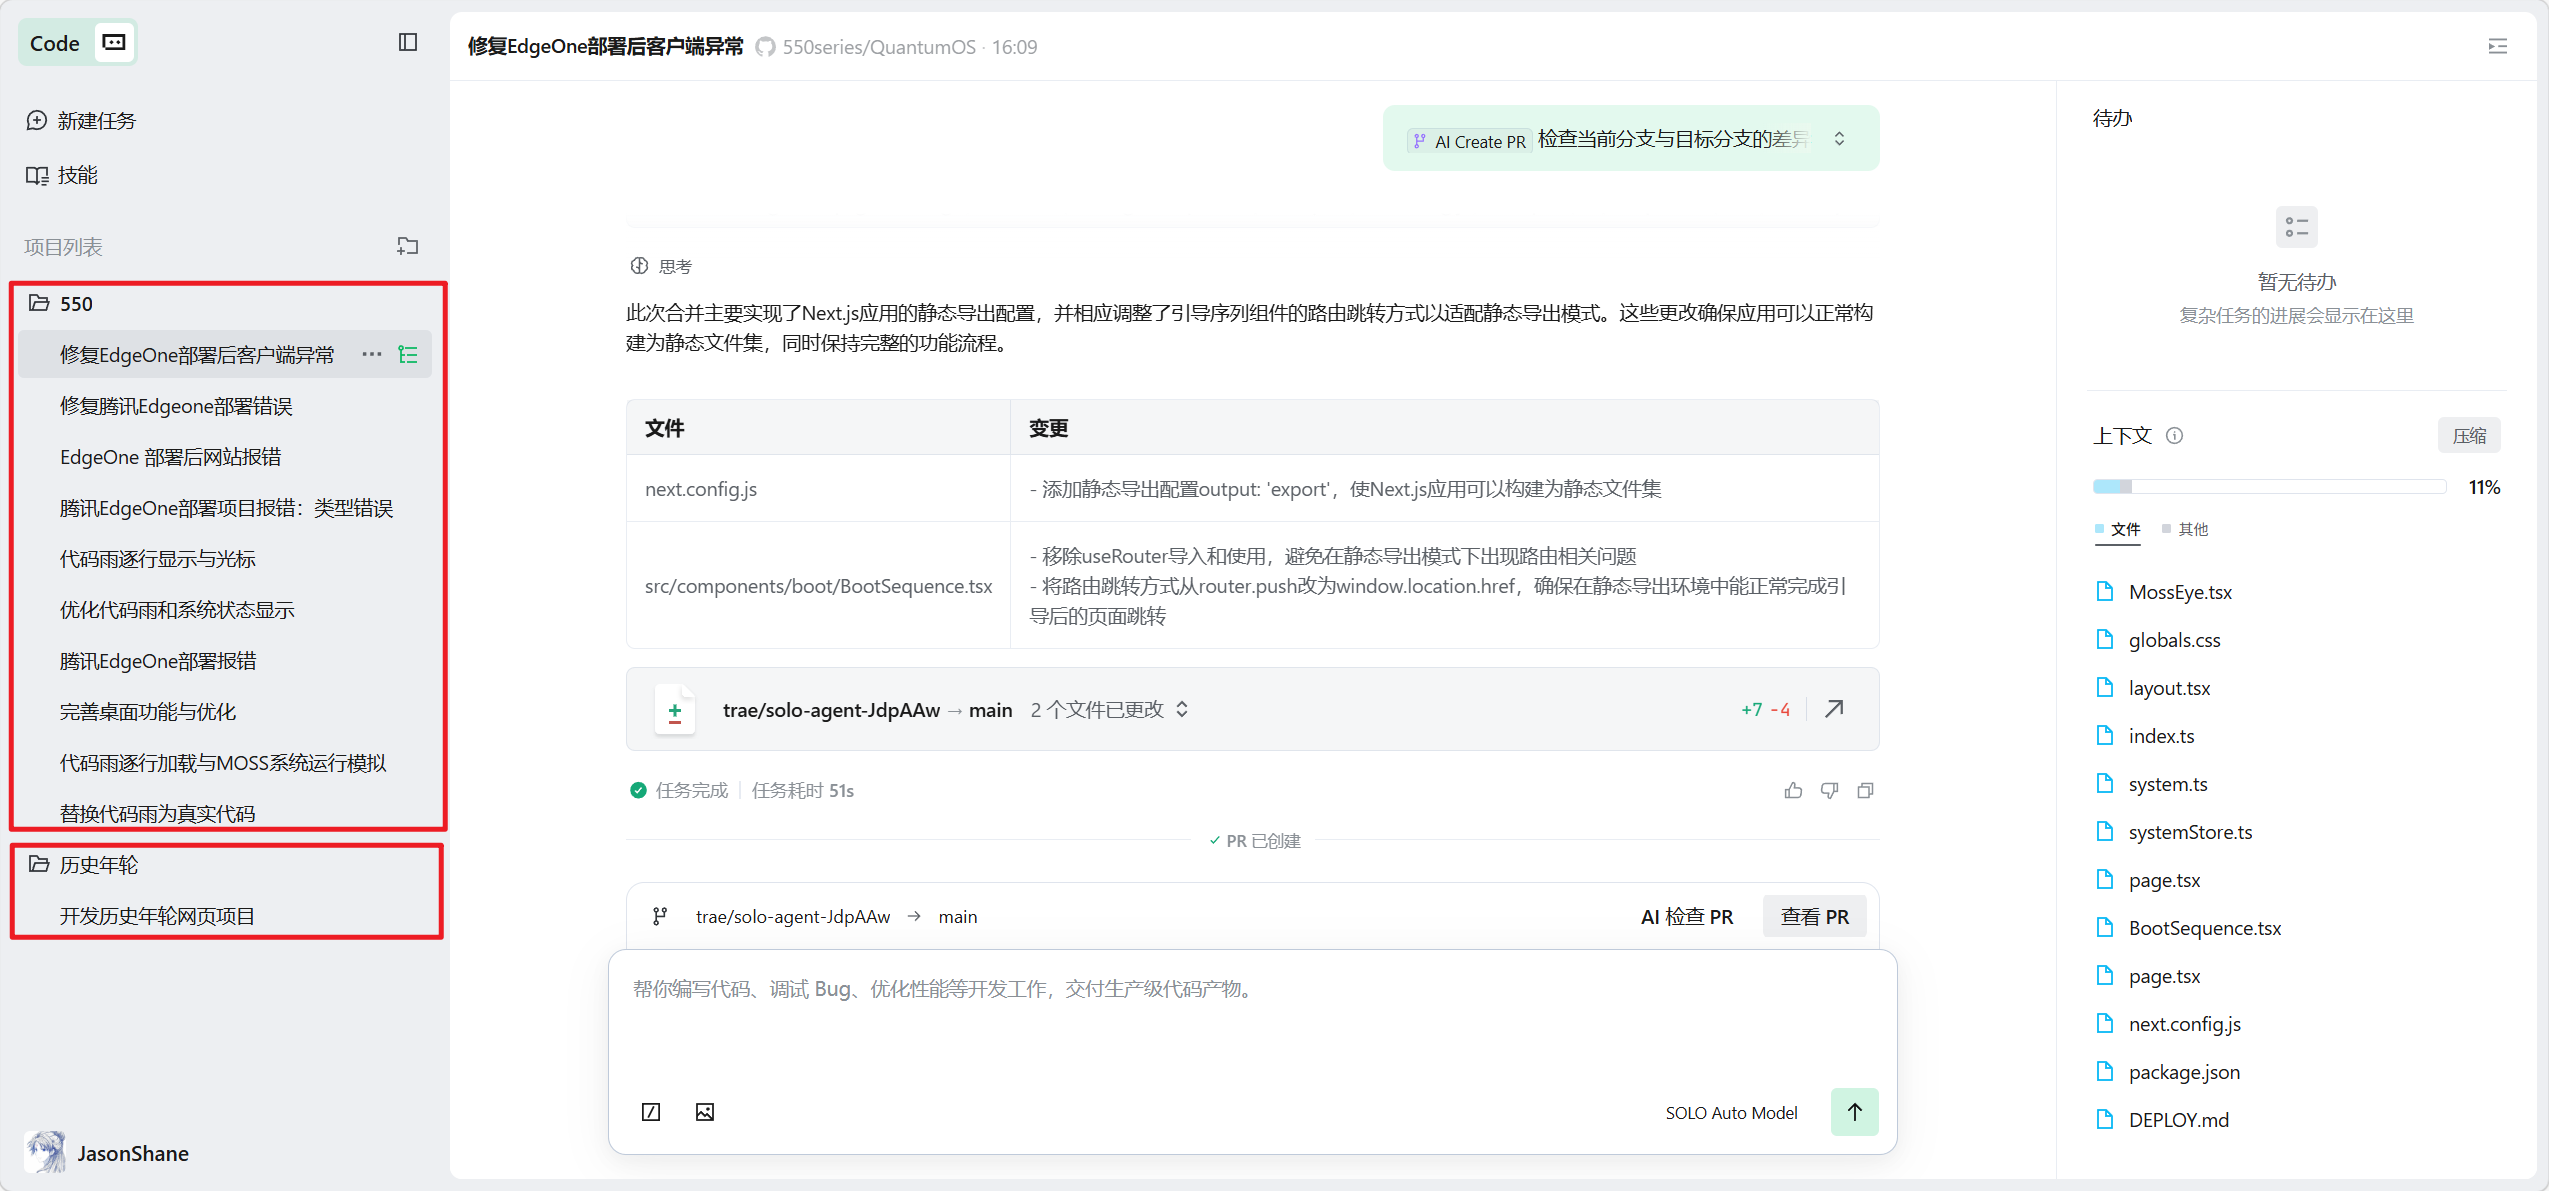Viewport: 2549px width, 1191px height.
Task: Click the new project folder icon
Action: 407,246
